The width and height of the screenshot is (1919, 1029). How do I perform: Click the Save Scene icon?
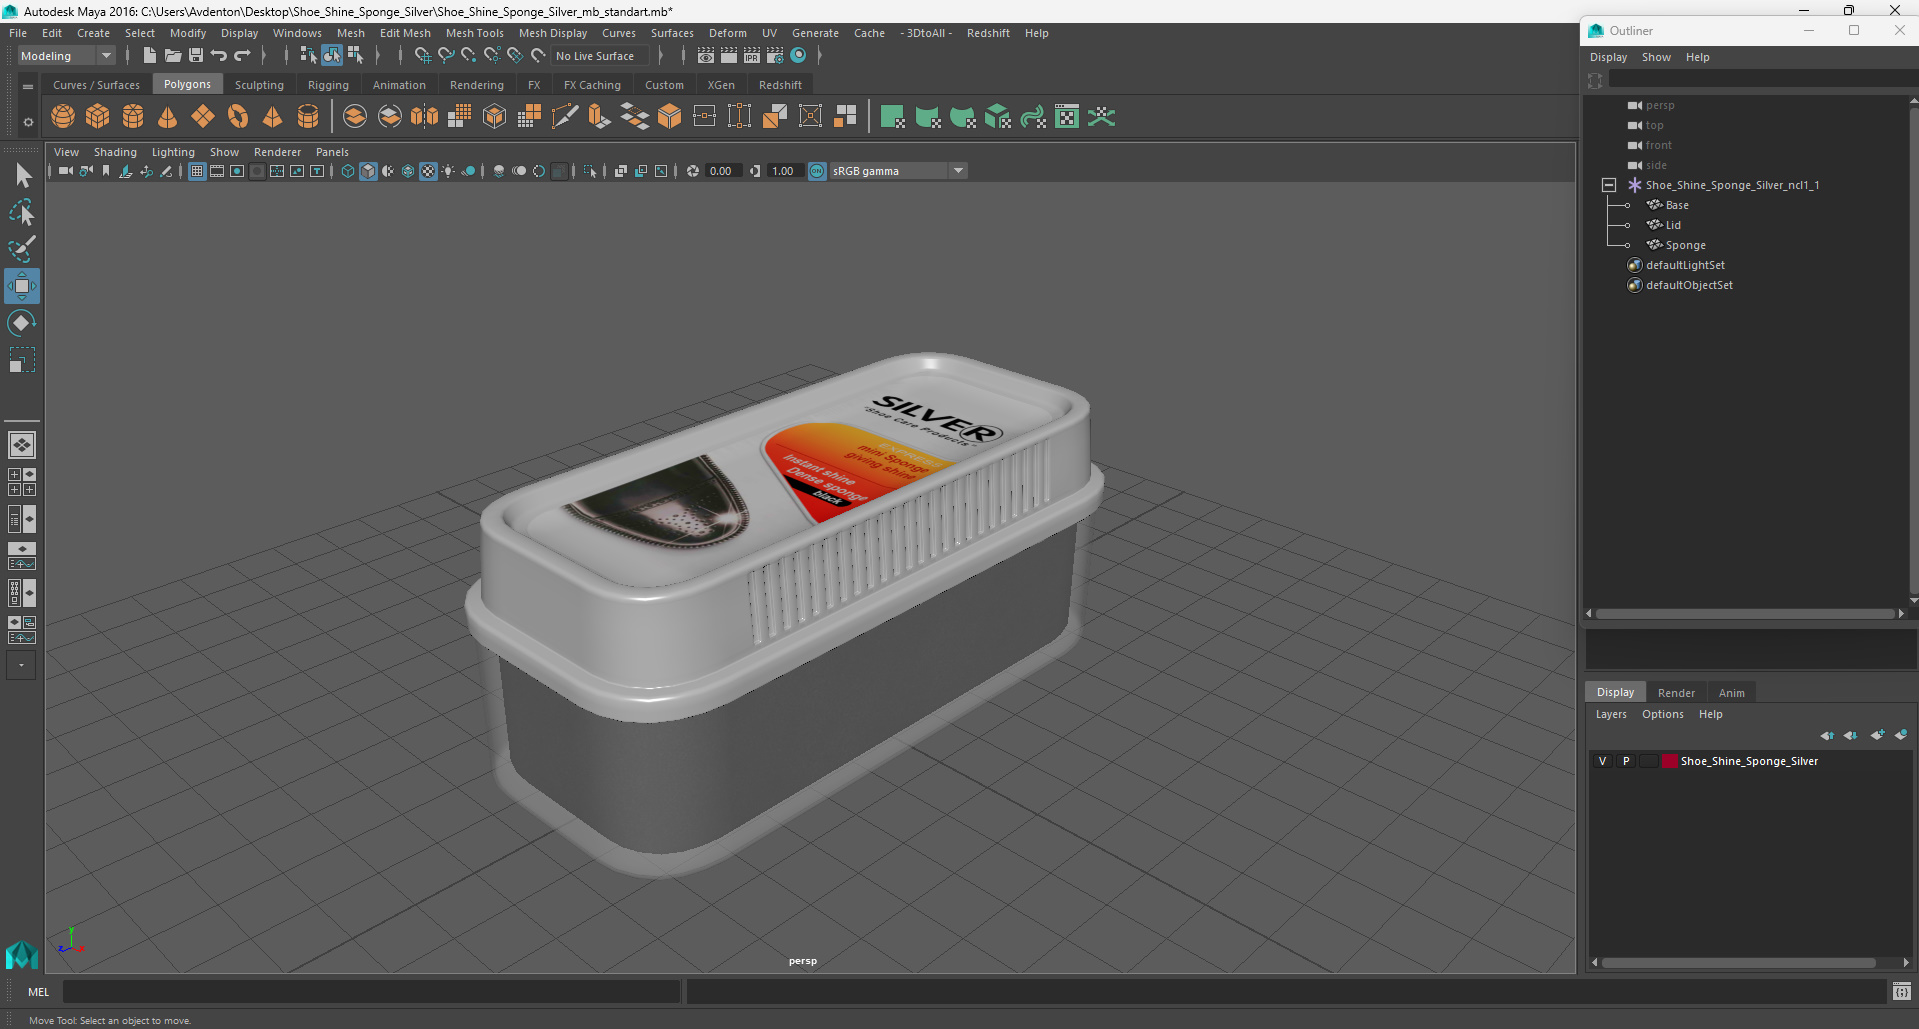196,56
